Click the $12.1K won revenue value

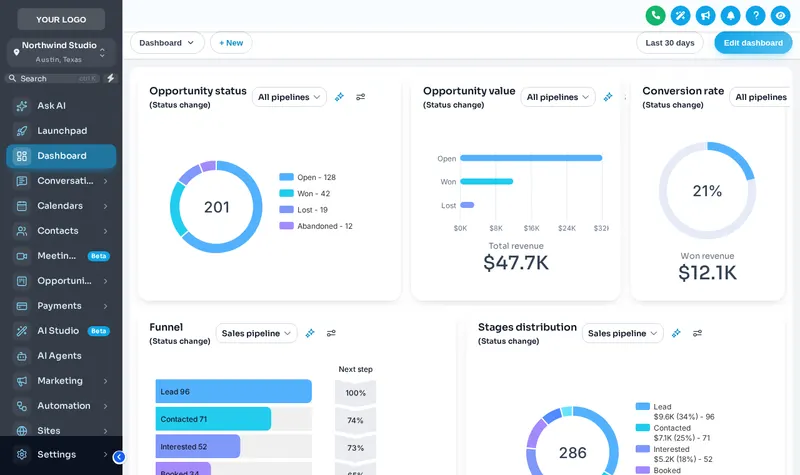pyautogui.click(x=707, y=273)
